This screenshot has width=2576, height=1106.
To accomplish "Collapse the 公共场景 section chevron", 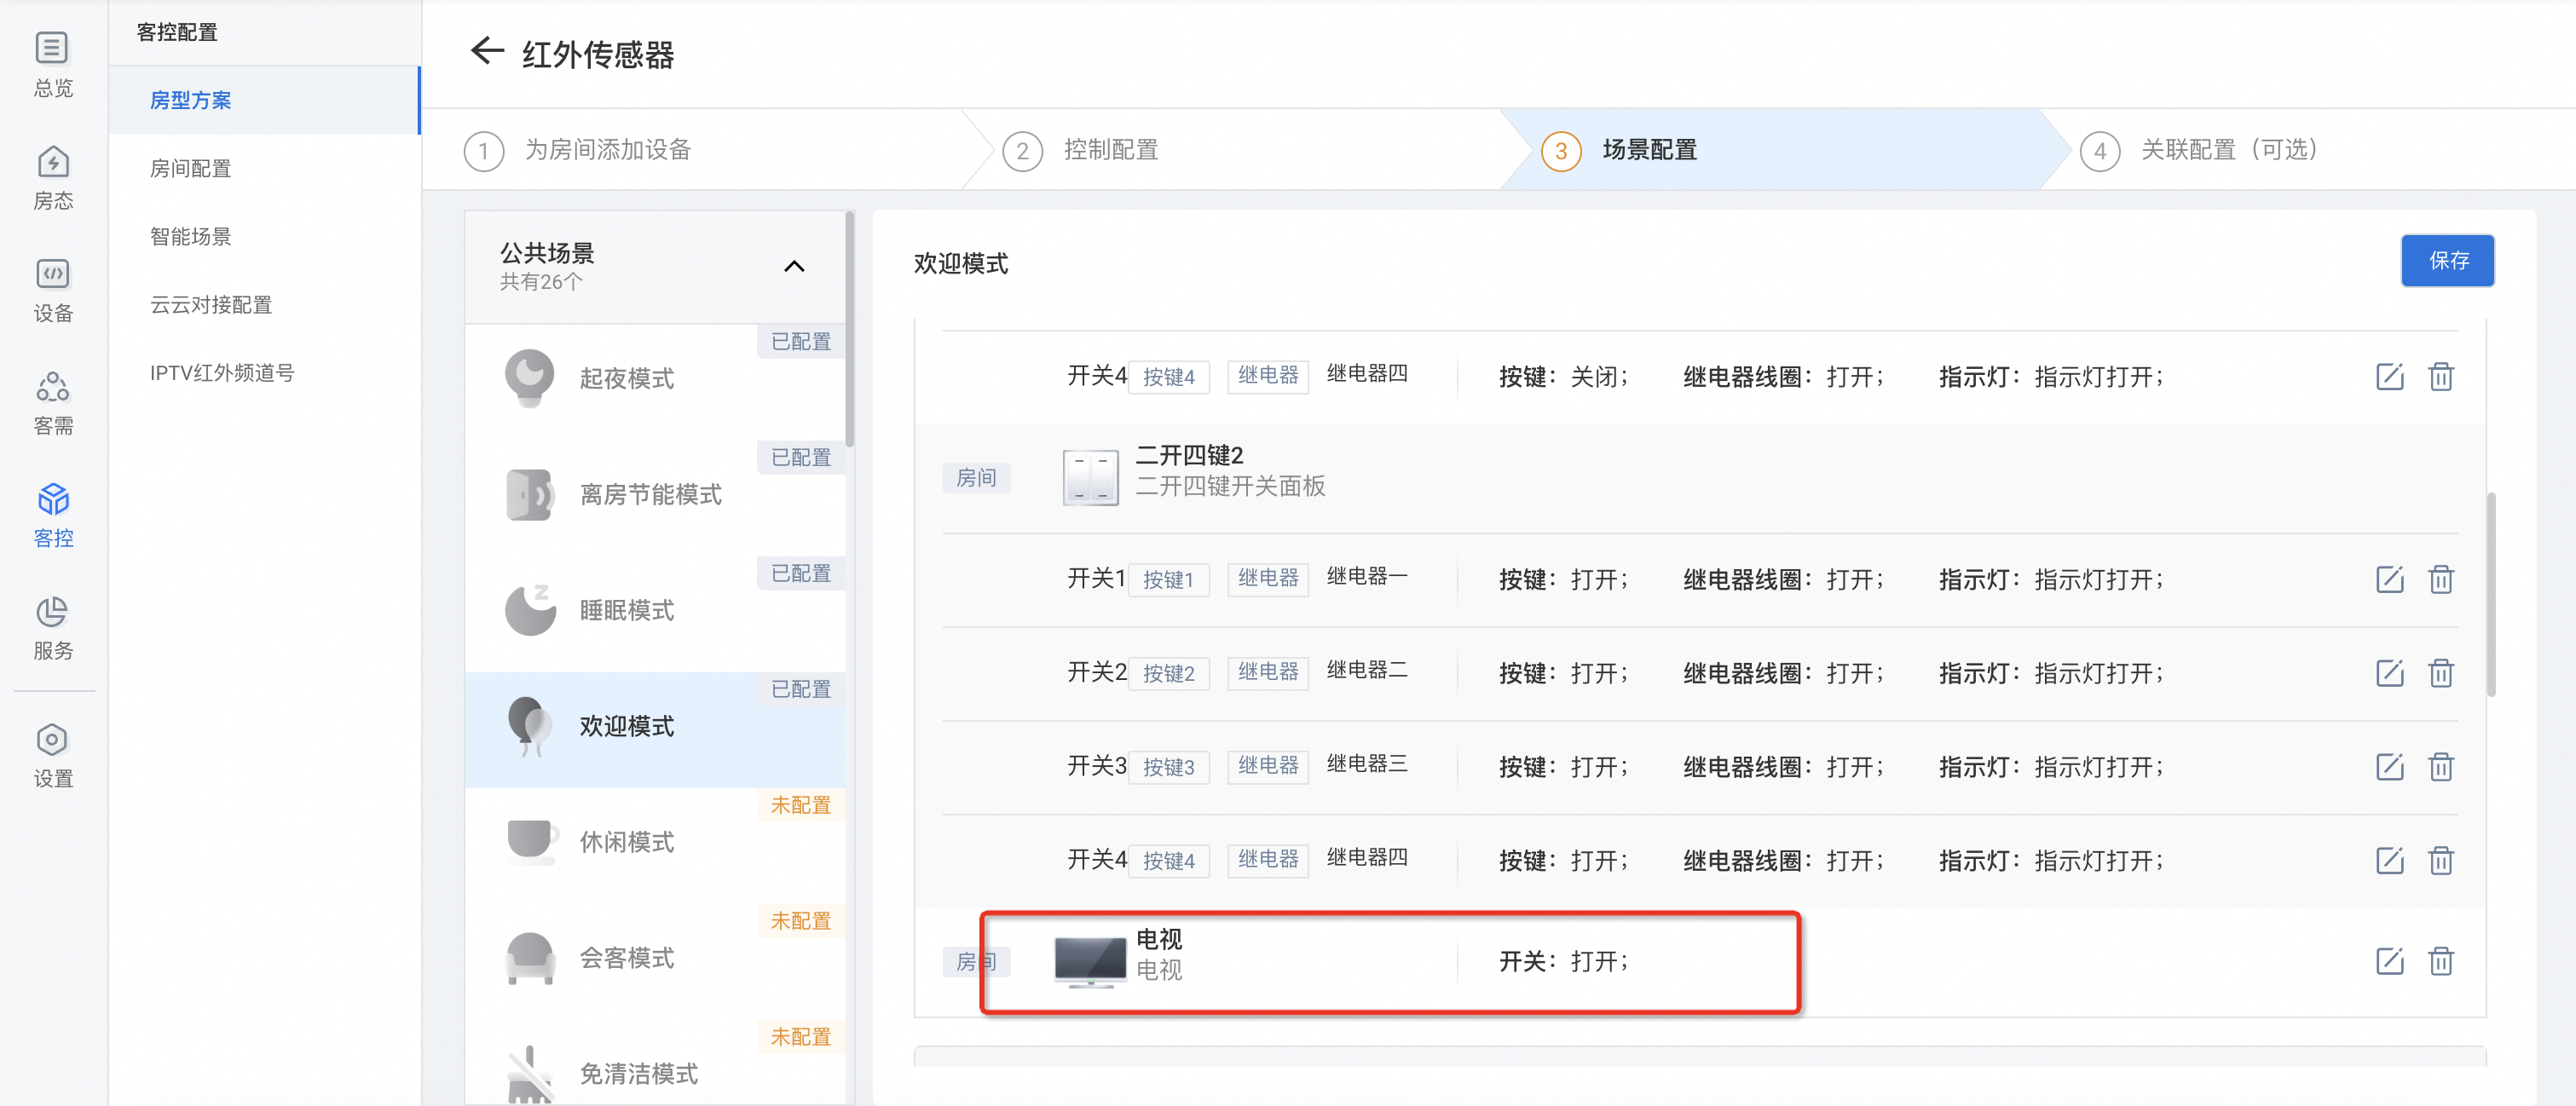I will coord(794,266).
